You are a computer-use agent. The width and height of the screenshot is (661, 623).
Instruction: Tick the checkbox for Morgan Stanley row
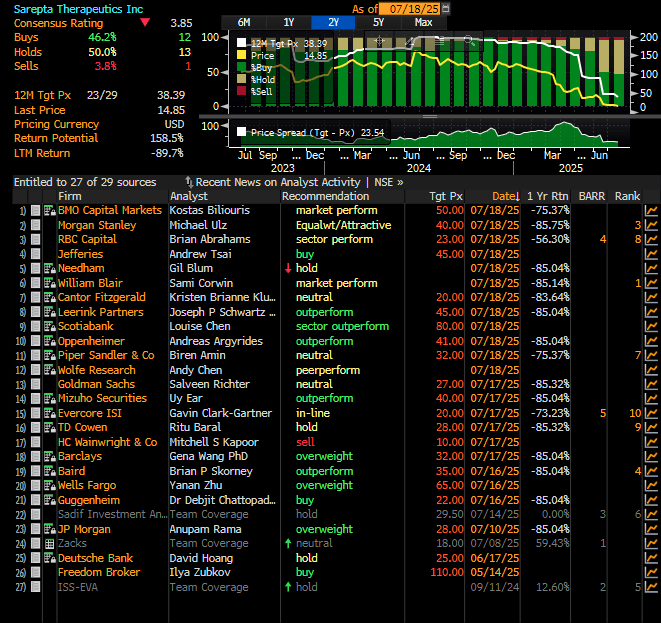(x=36, y=225)
